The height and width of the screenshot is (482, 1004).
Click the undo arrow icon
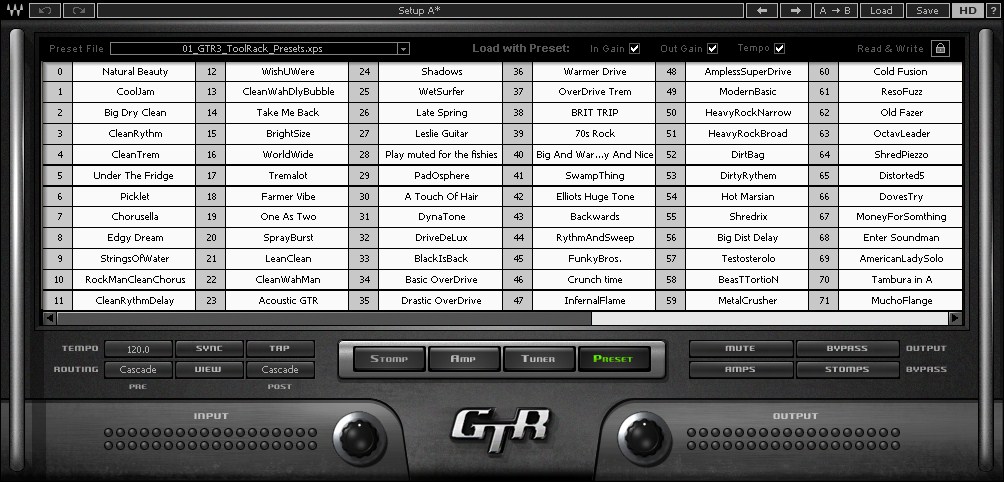pyautogui.click(x=46, y=10)
